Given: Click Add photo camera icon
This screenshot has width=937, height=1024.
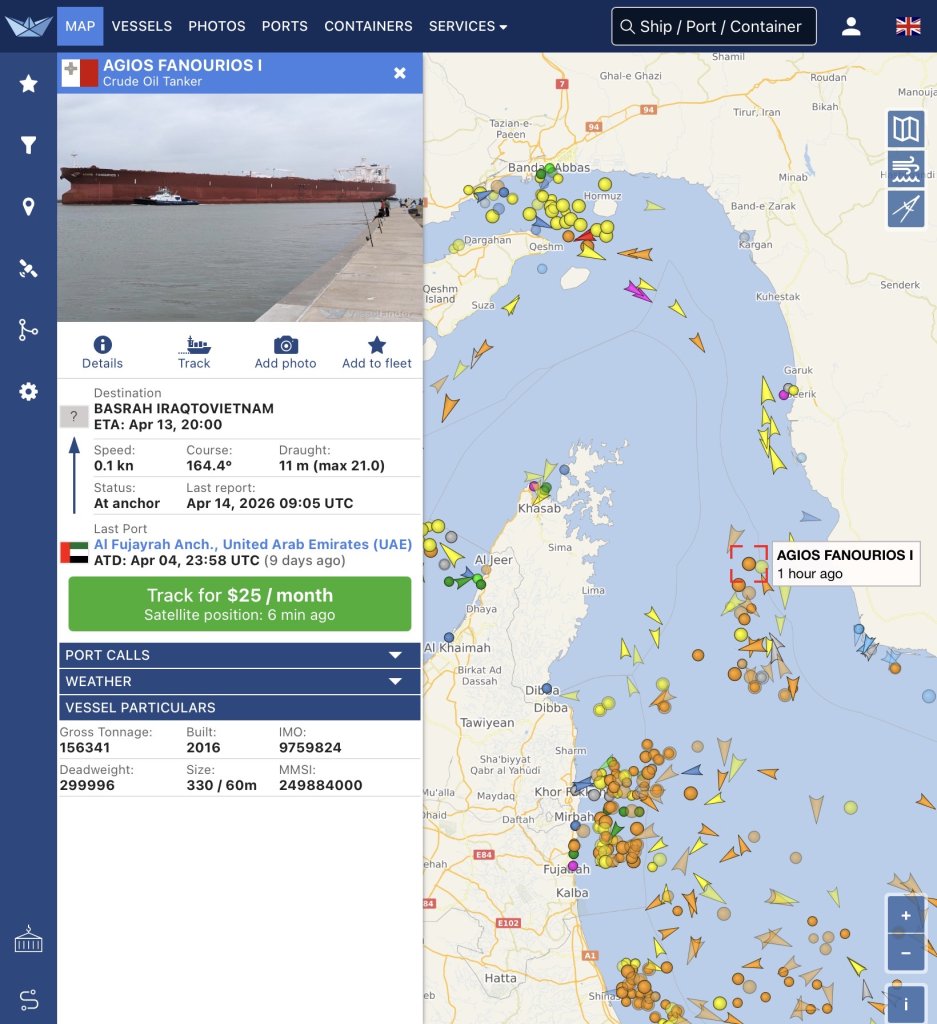Looking at the screenshot, I should pos(285,346).
